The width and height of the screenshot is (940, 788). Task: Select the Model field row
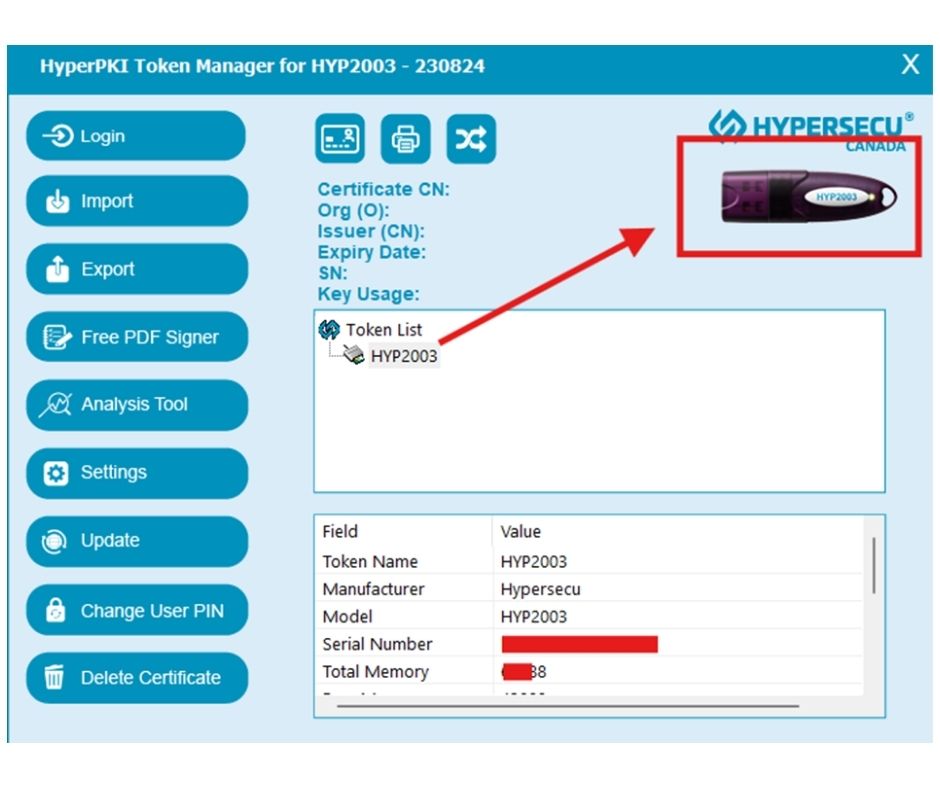[589, 616]
